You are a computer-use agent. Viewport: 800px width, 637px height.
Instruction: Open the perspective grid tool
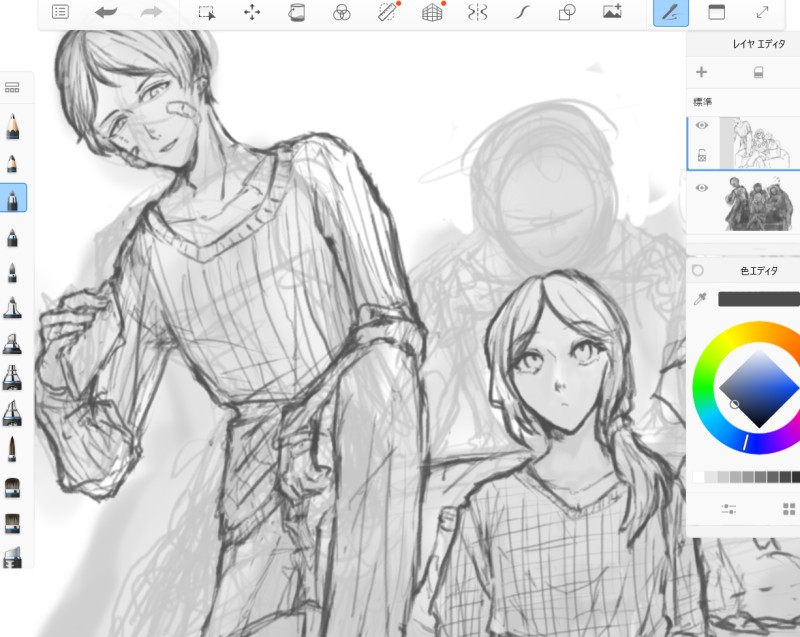(x=432, y=12)
